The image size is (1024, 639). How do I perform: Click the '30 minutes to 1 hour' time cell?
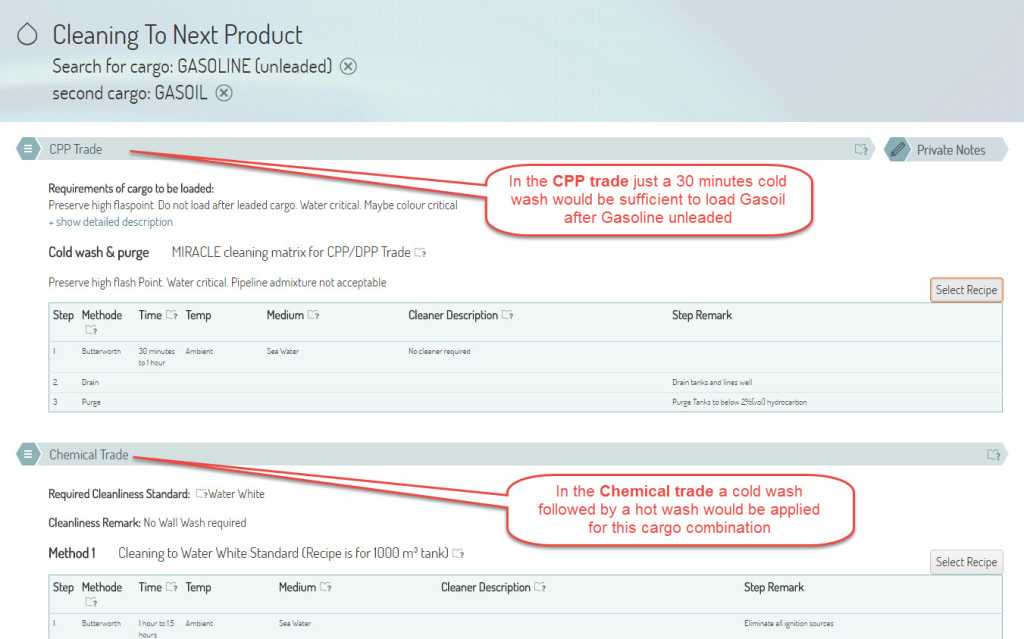tap(156, 357)
